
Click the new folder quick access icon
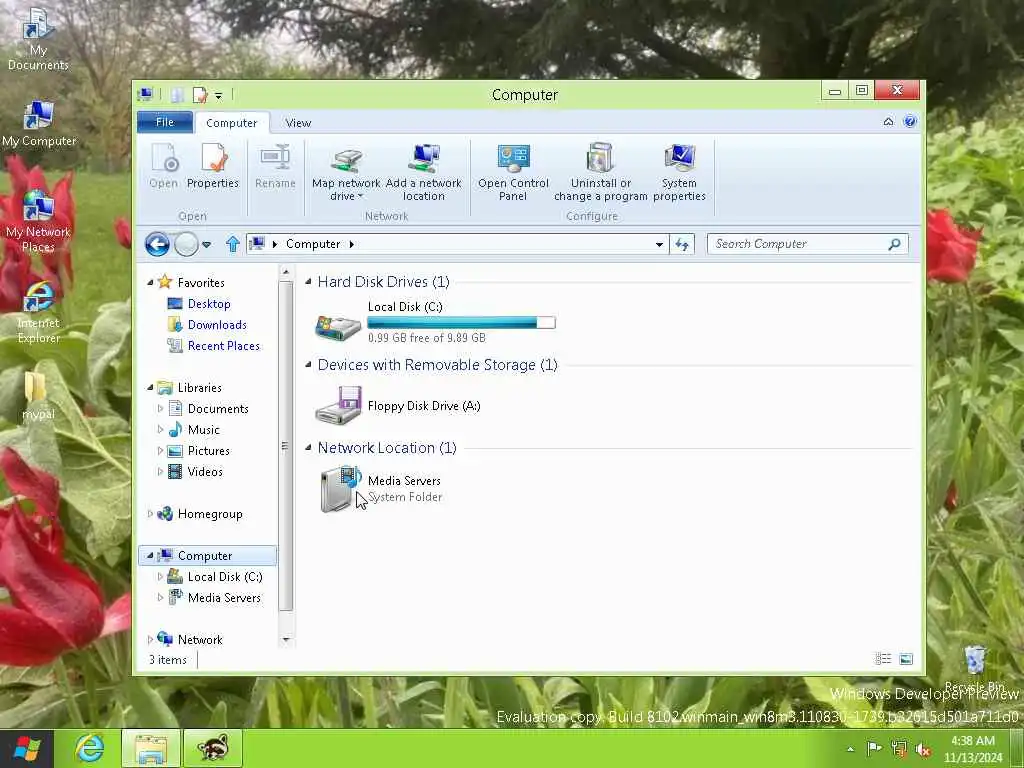point(177,95)
